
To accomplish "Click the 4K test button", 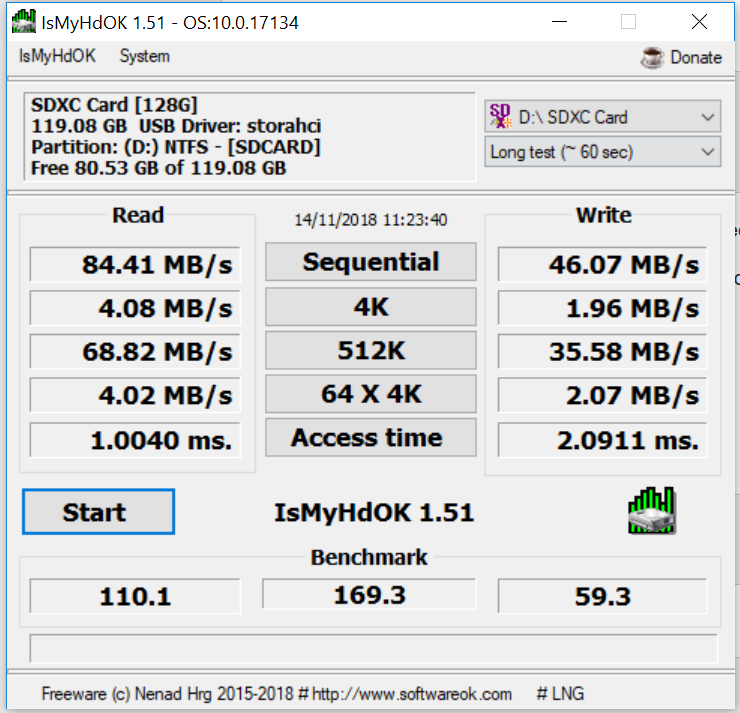I will [x=371, y=307].
